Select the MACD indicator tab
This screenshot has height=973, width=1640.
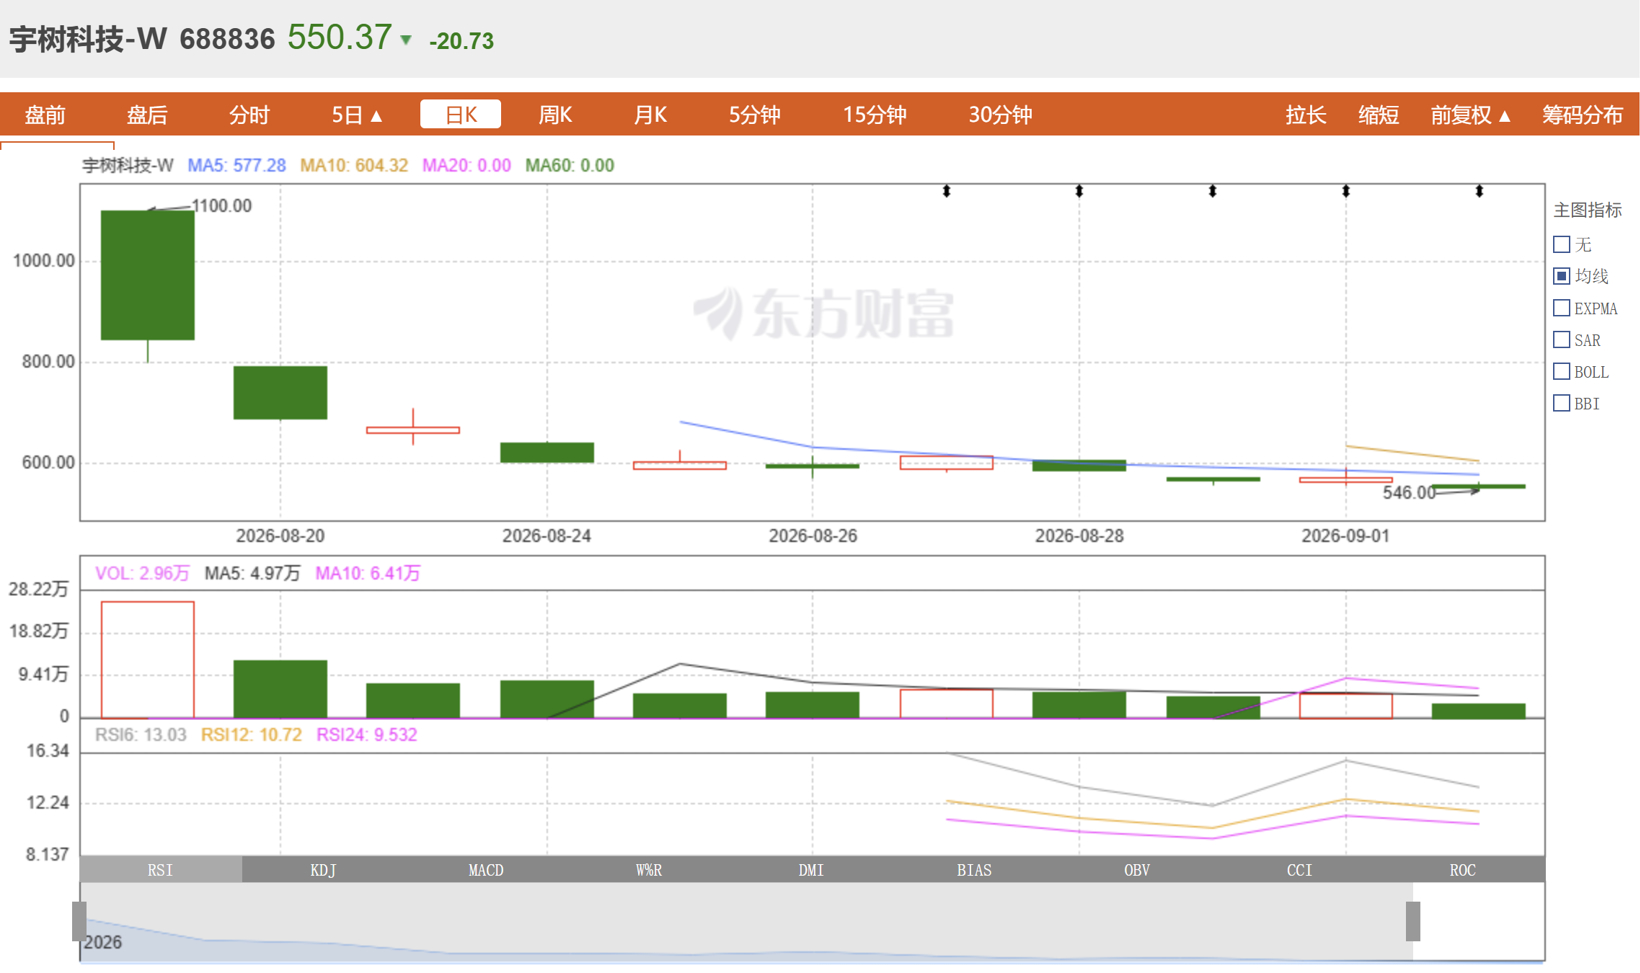point(486,870)
